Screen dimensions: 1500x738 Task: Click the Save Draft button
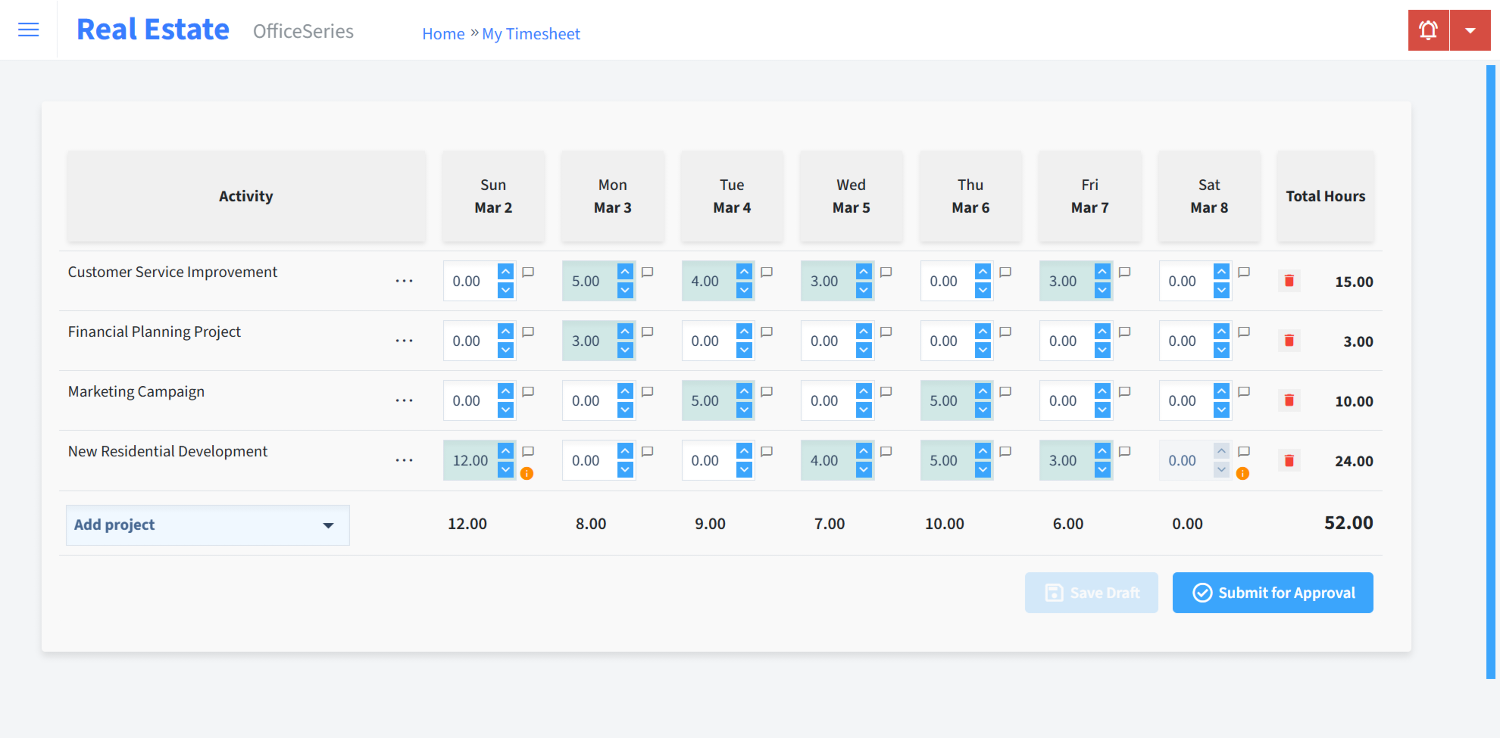tap(1091, 592)
